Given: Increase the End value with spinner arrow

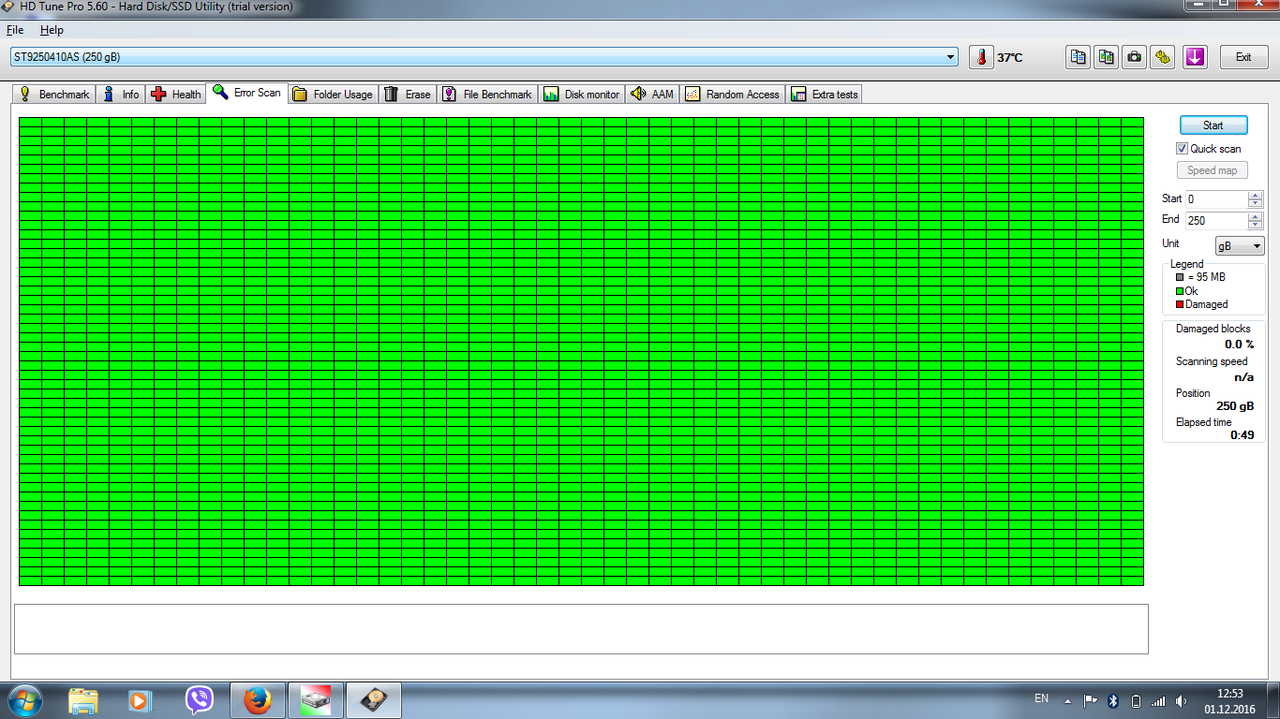Looking at the screenshot, I should tap(1255, 216).
